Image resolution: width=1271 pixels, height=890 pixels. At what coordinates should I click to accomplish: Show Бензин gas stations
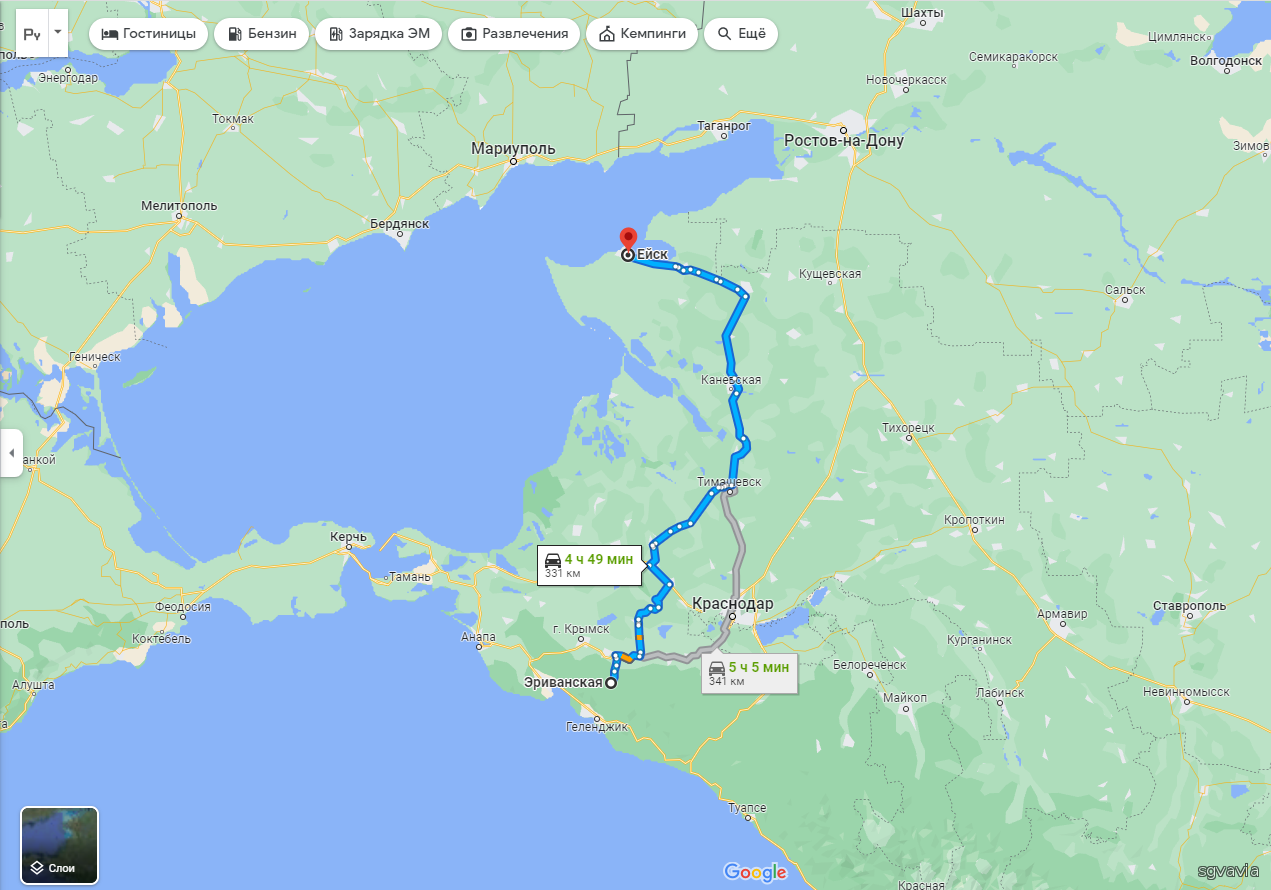262,33
